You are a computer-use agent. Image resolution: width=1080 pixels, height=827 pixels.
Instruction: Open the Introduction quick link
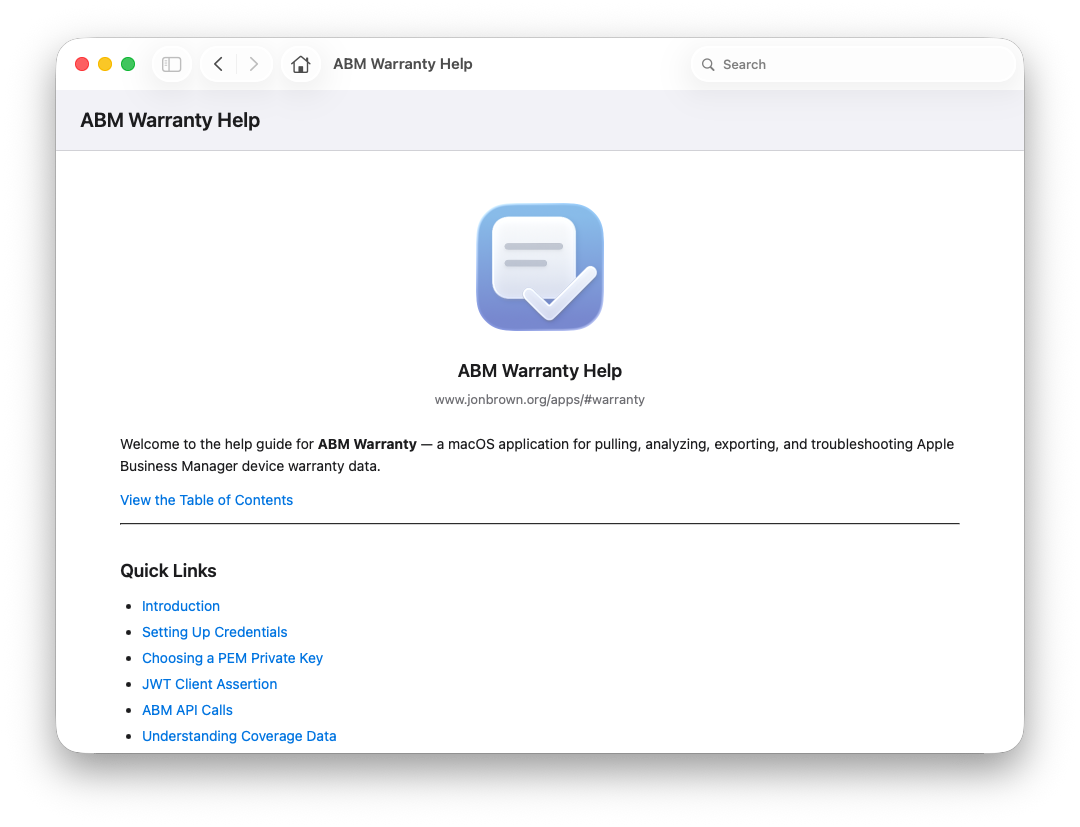click(x=180, y=606)
